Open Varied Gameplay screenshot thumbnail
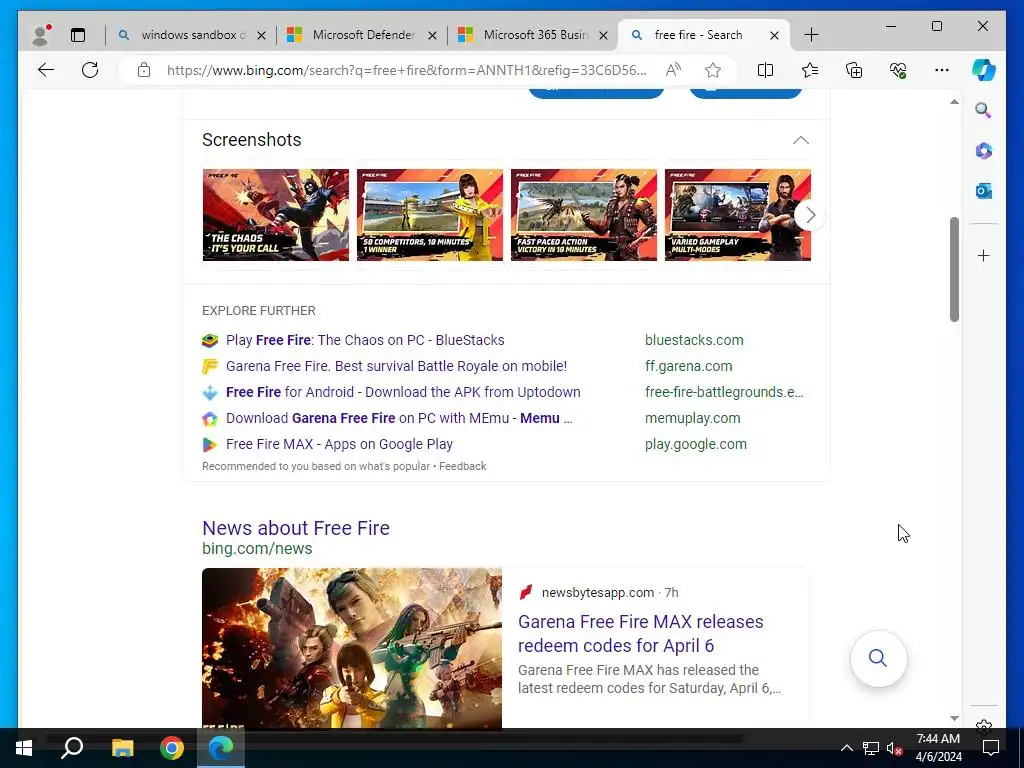 click(x=738, y=215)
